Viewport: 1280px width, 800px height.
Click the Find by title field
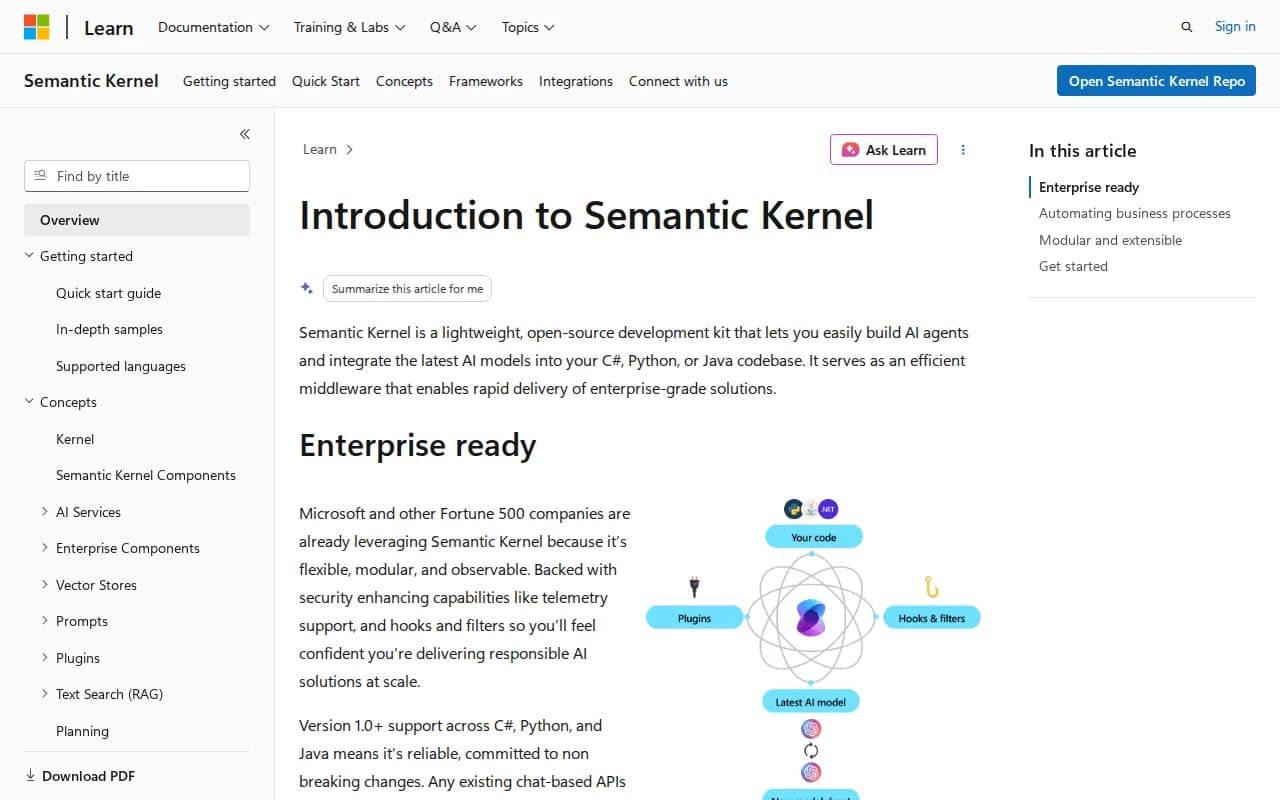(137, 176)
